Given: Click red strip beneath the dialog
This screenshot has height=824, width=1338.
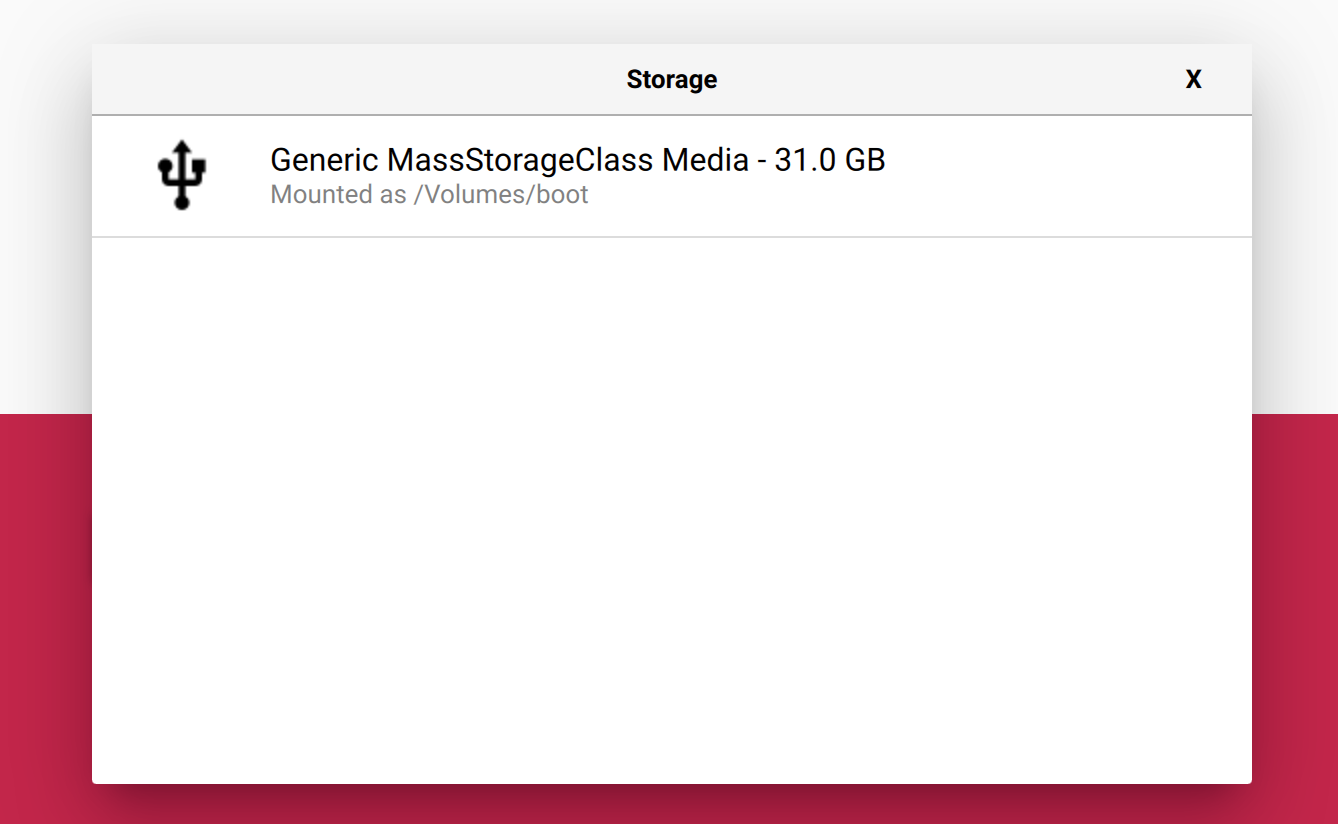Looking at the screenshot, I should pyautogui.click(x=671, y=805).
